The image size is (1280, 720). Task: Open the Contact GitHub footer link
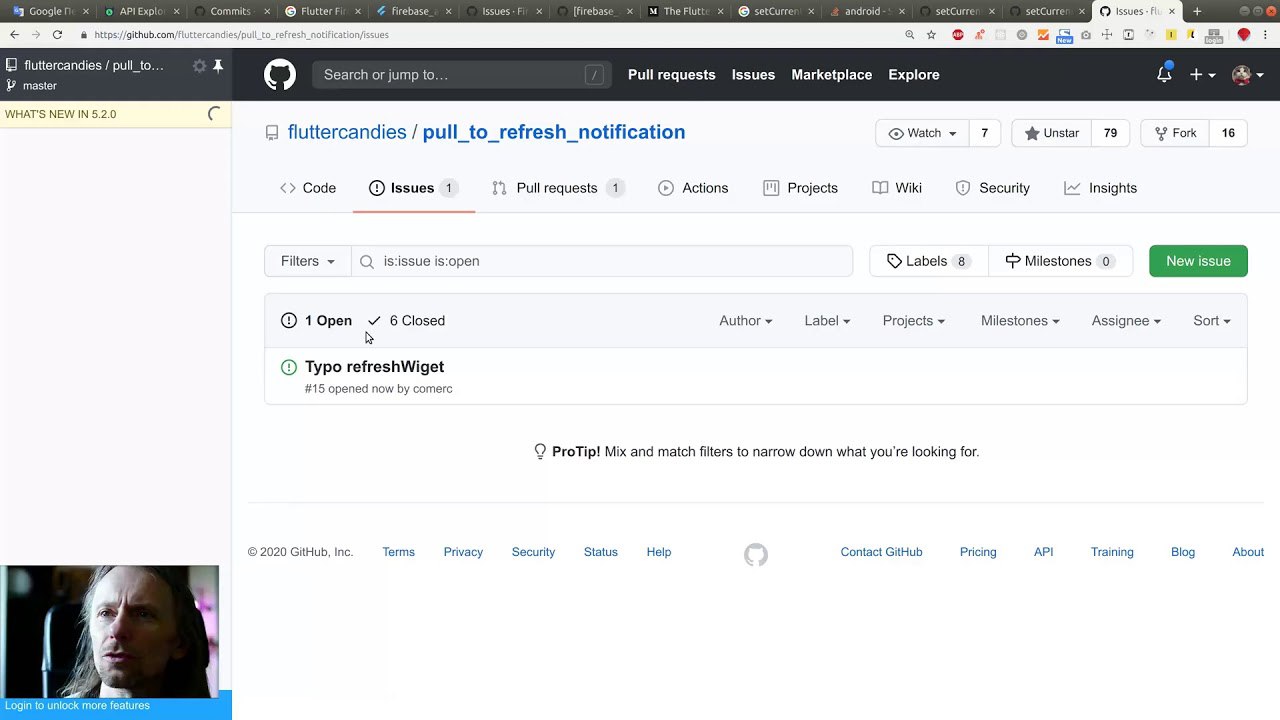tap(881, 552)
